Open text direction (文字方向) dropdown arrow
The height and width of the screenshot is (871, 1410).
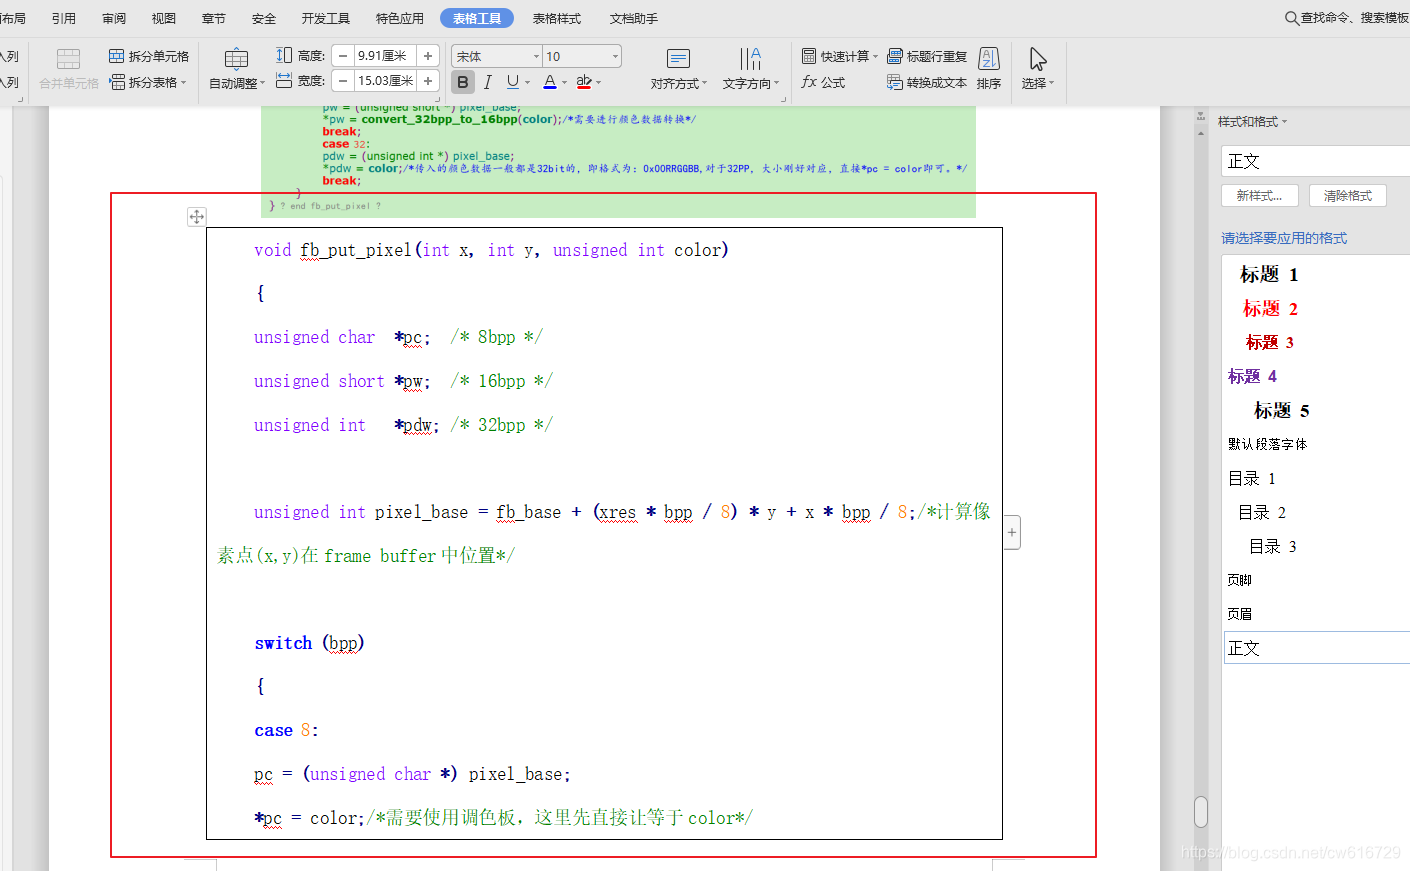coord(777,84)
